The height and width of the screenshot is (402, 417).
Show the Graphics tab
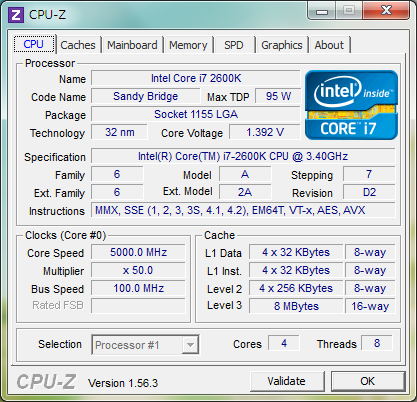click(282, 45)
